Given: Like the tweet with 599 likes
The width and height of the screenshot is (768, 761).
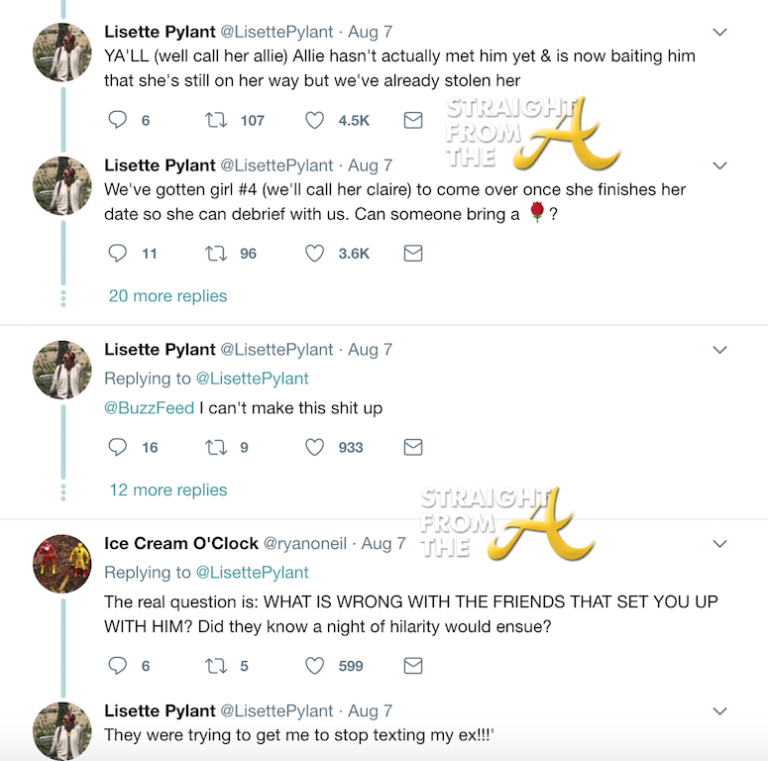Looking at the screenshot, I should pyautogui.click(x=315, y=665).
